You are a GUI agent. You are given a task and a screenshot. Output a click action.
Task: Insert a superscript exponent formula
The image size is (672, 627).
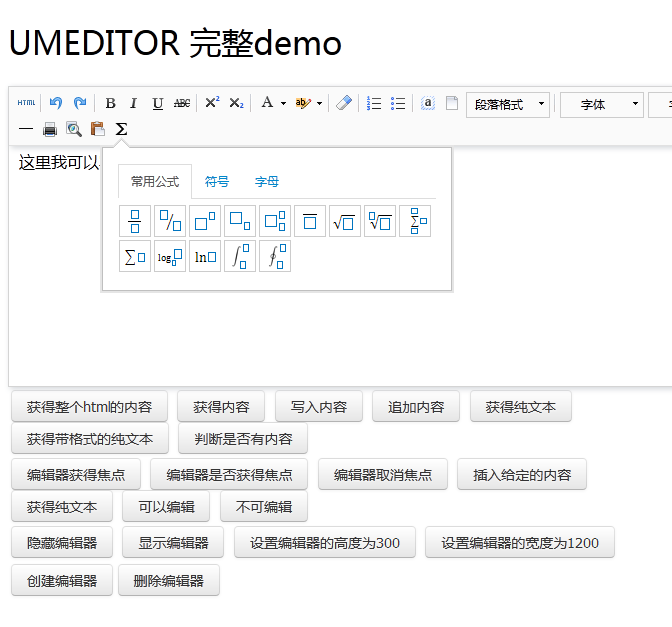tap(205, 221)
